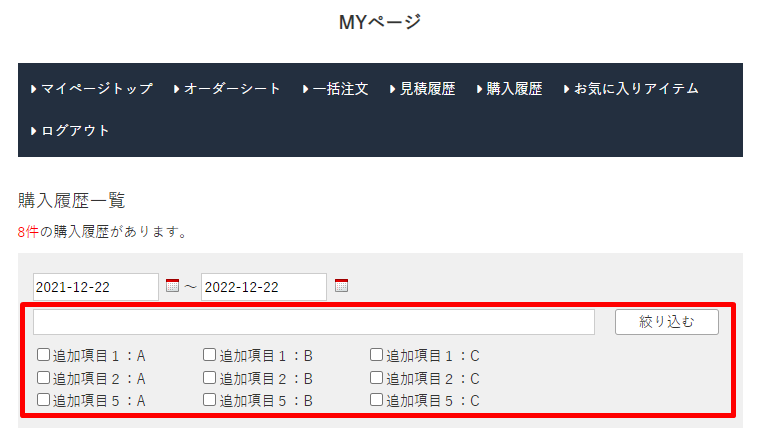Focus the end date field 2022-12-22
Viewport: 767px width, 446px height.
264,287
